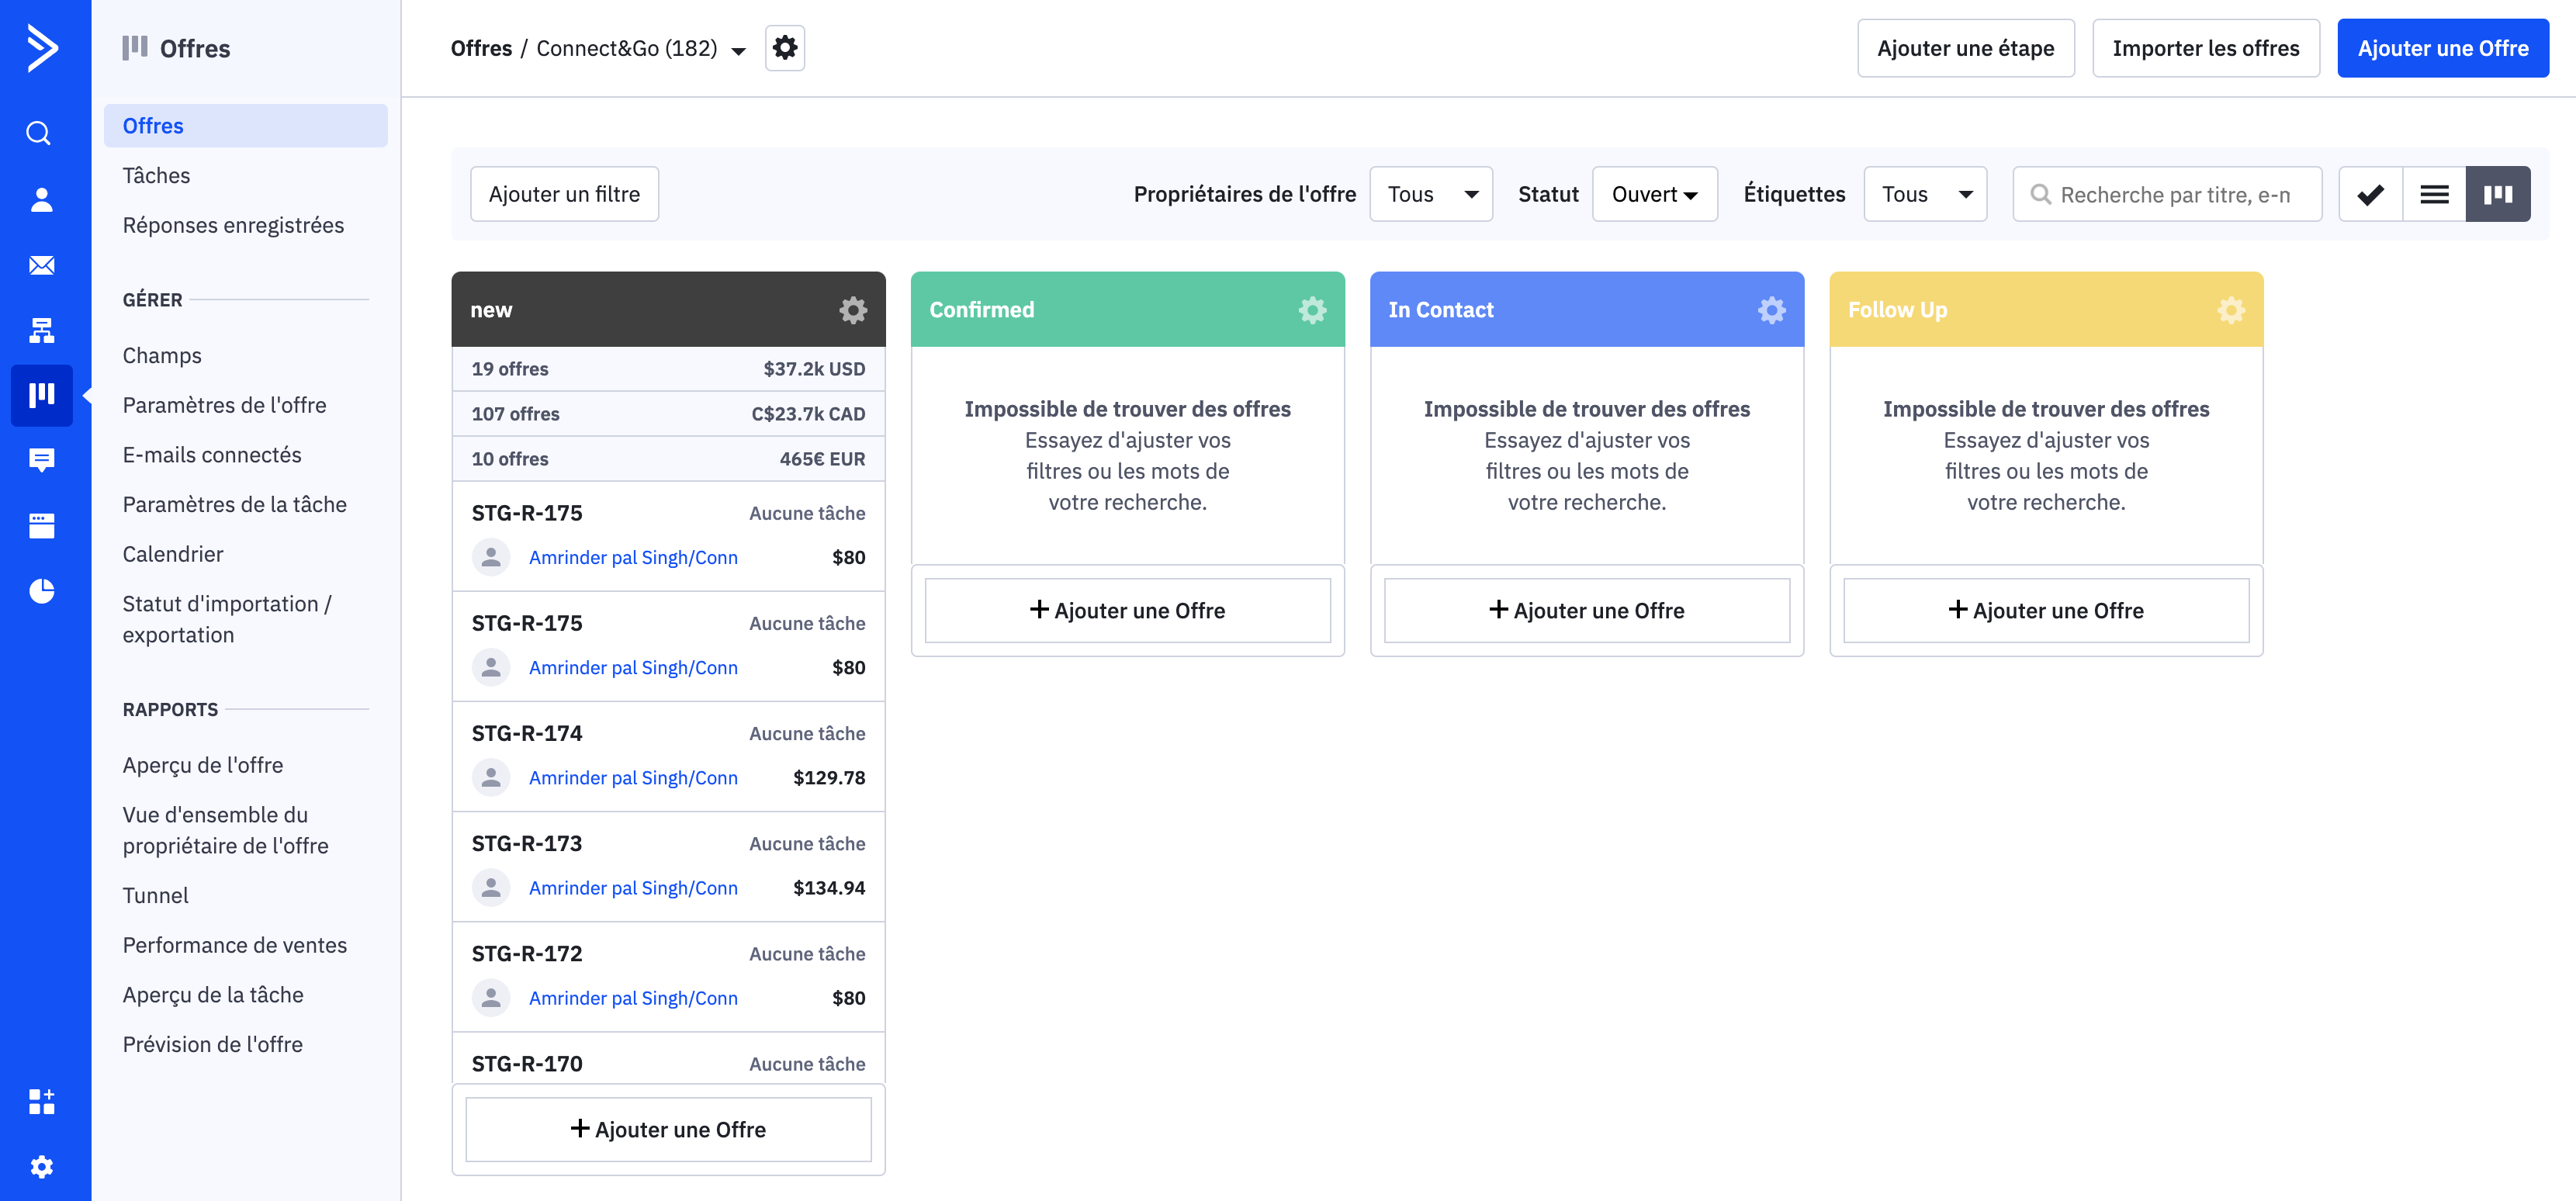Open Reports pie chart icon

click(40, 591)
